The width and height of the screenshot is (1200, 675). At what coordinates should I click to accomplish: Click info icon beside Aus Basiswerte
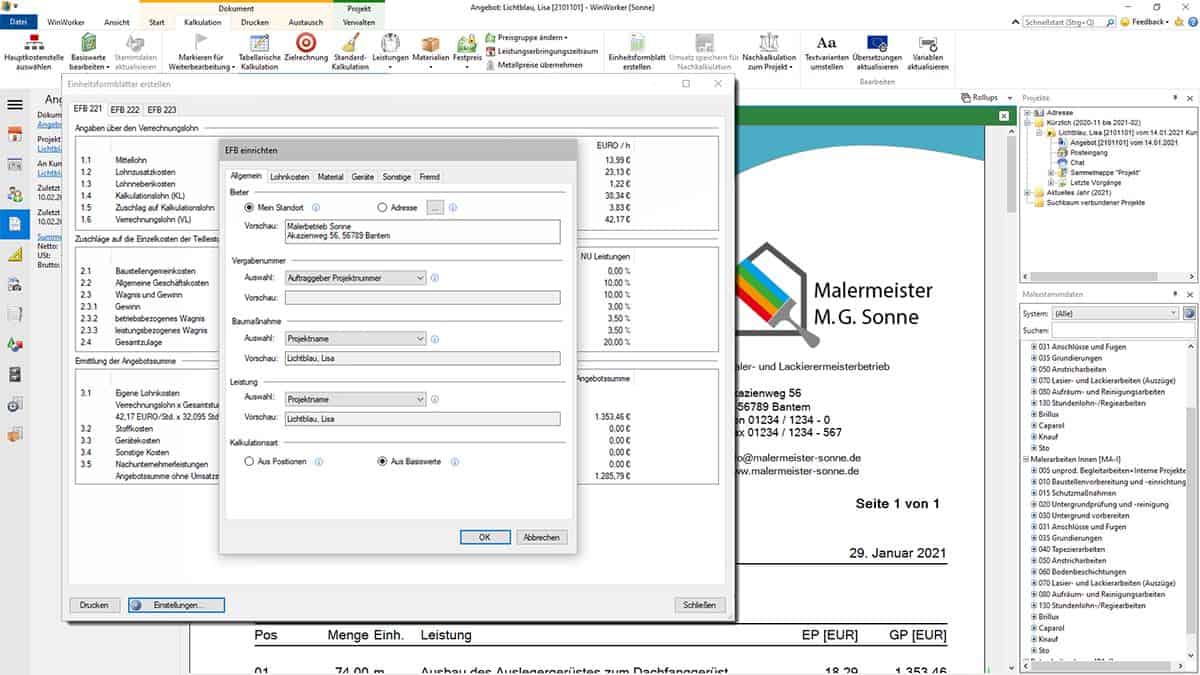point(454,462)
